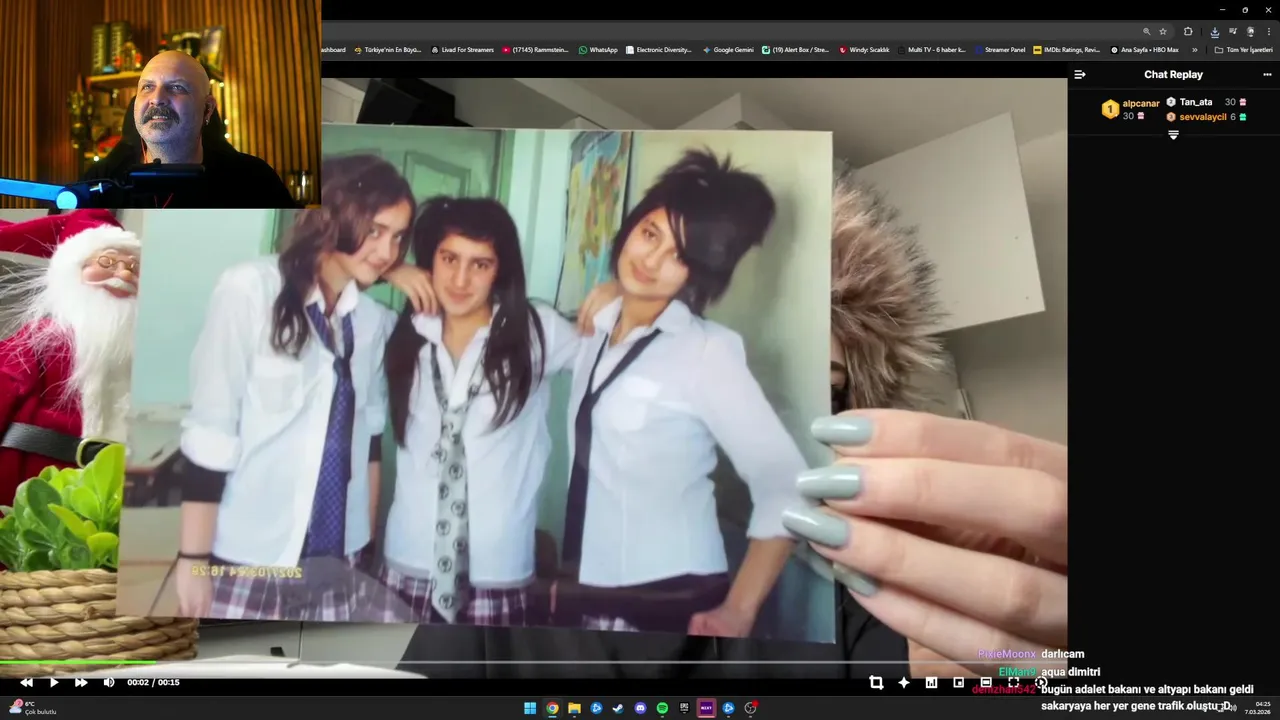Mute the video volume speaker icon

[x=109, y=683]
